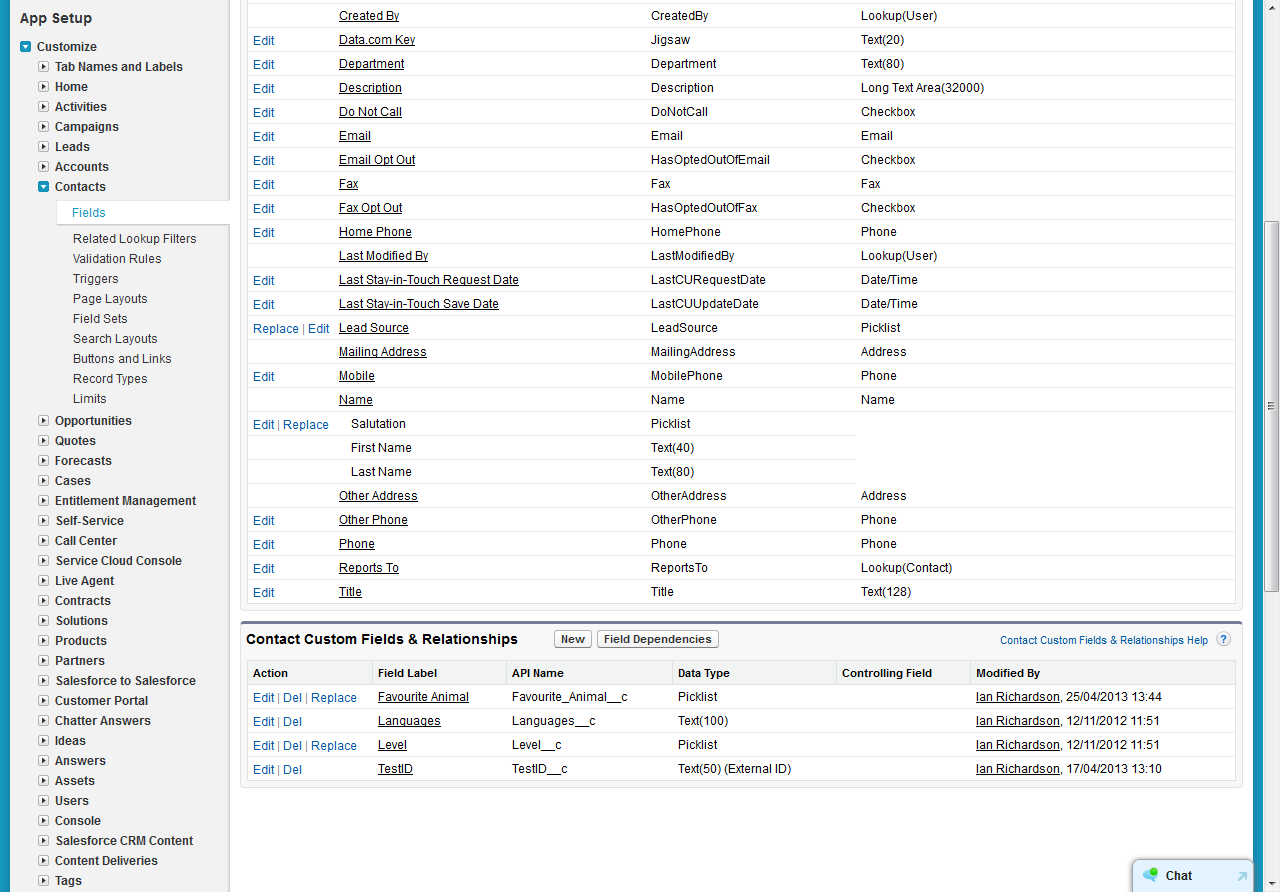Expand the Opportunities tree node
This screenshot has height=892, width=1280.
click(x=43, y=421)
